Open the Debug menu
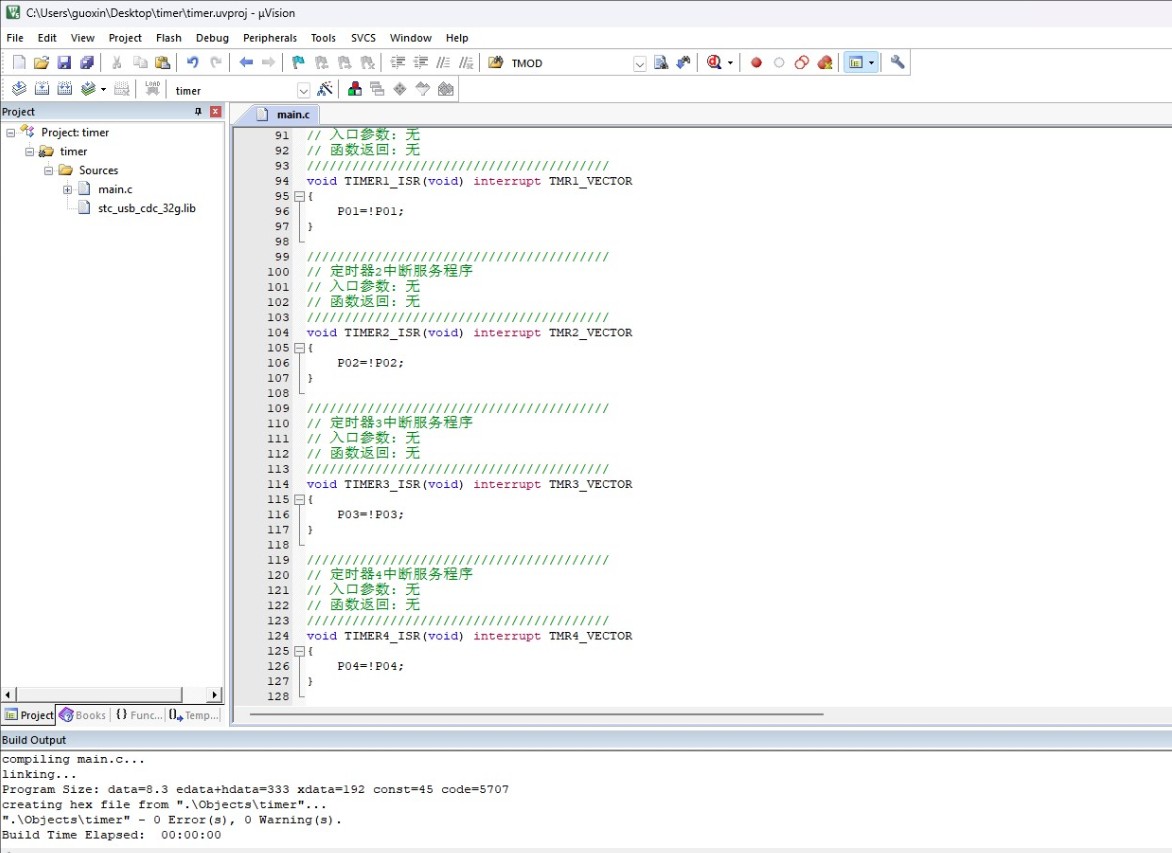This screenshot has height=853, width=1172. pos(212,38)
